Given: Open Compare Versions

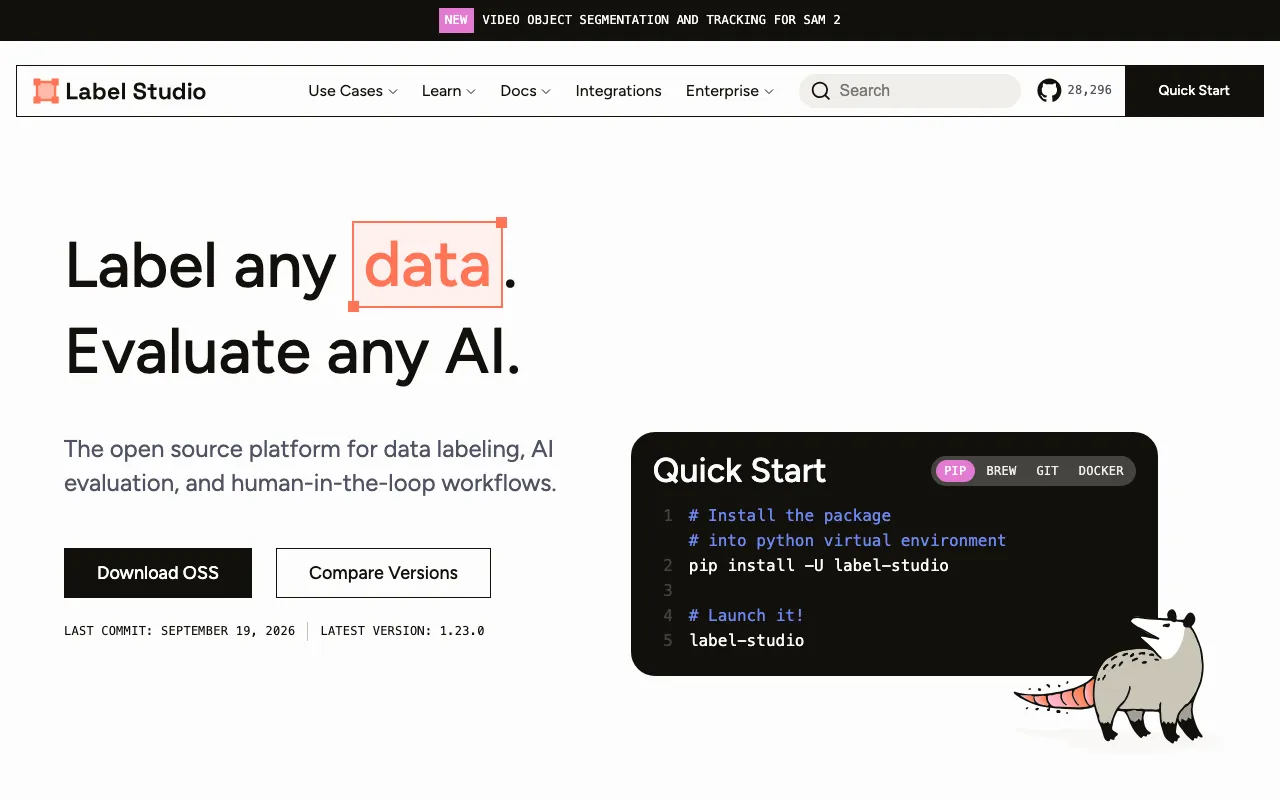Looking at the screenshot, I should click(383, 573).
